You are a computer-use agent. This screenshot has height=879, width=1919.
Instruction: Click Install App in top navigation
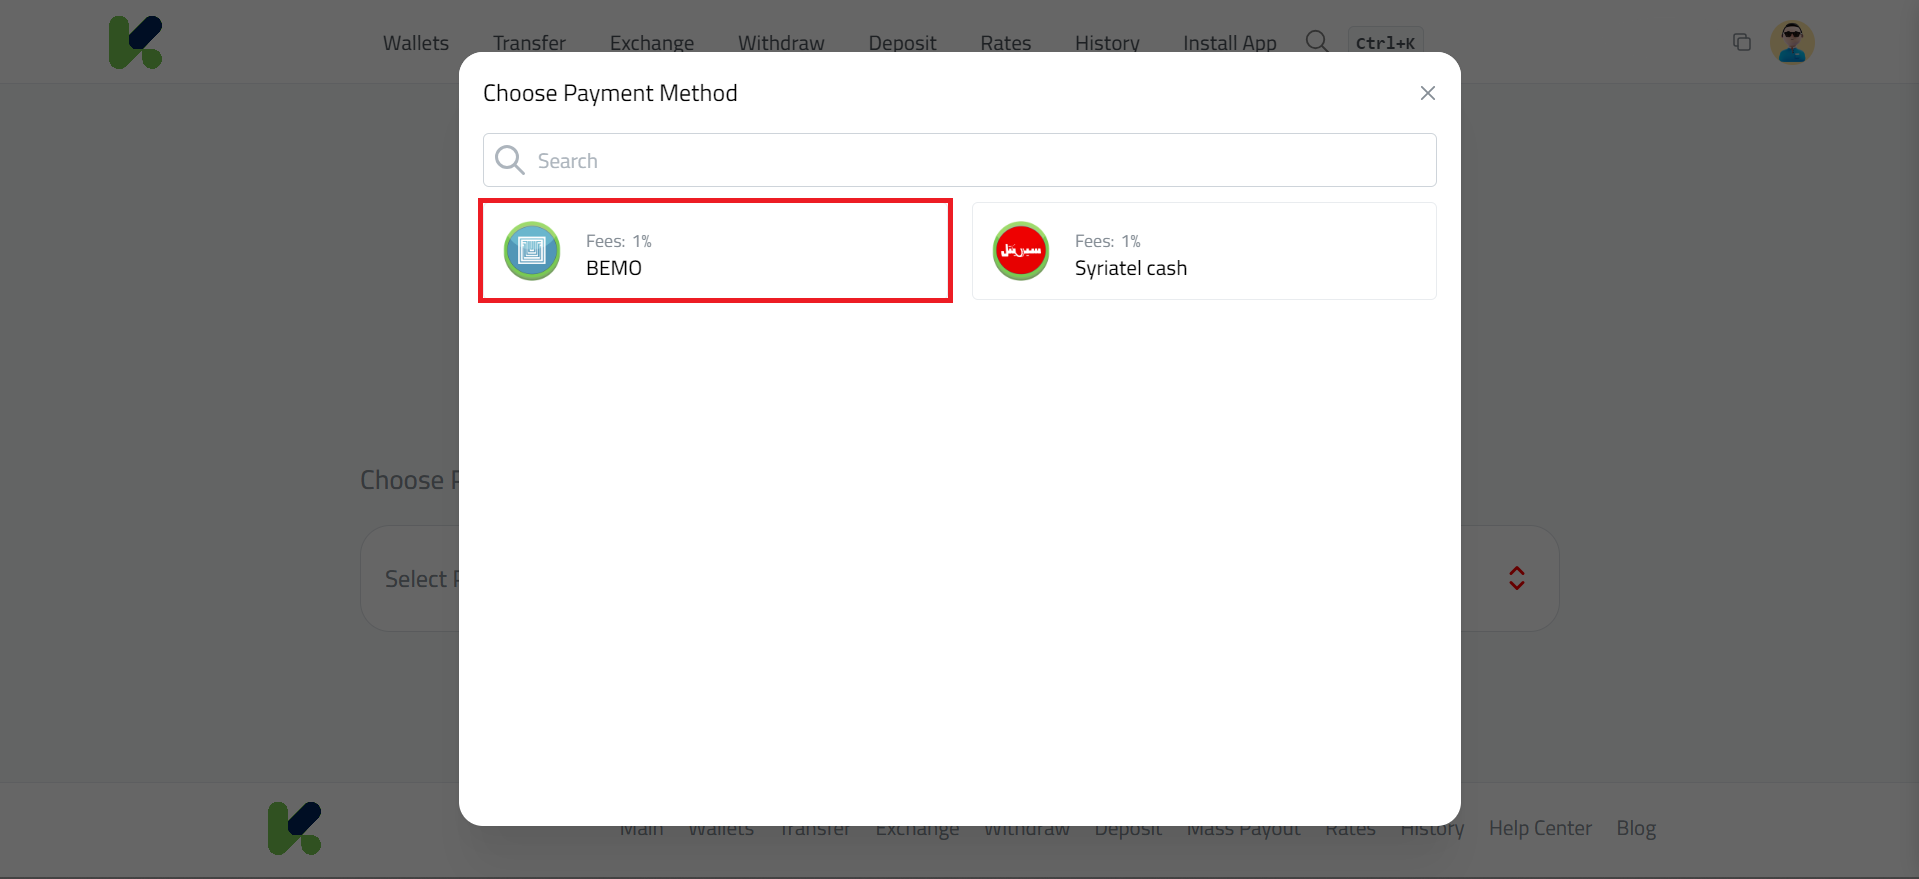(x=1230, y=43)
